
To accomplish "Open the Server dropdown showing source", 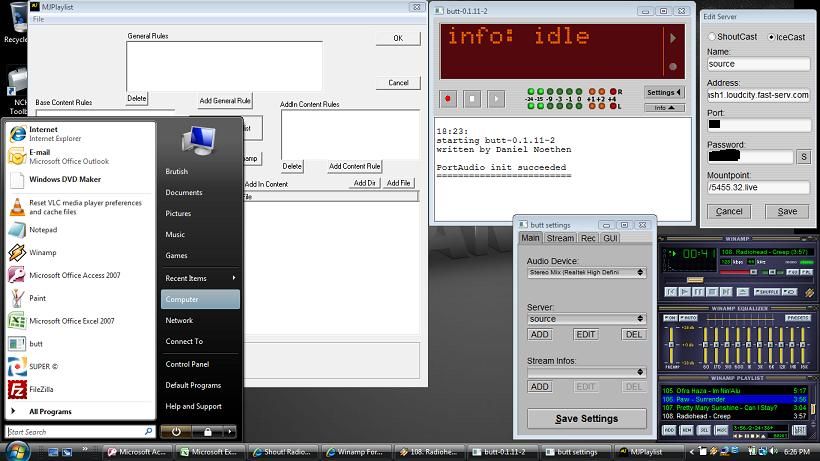I will click(x=586, y=319).
